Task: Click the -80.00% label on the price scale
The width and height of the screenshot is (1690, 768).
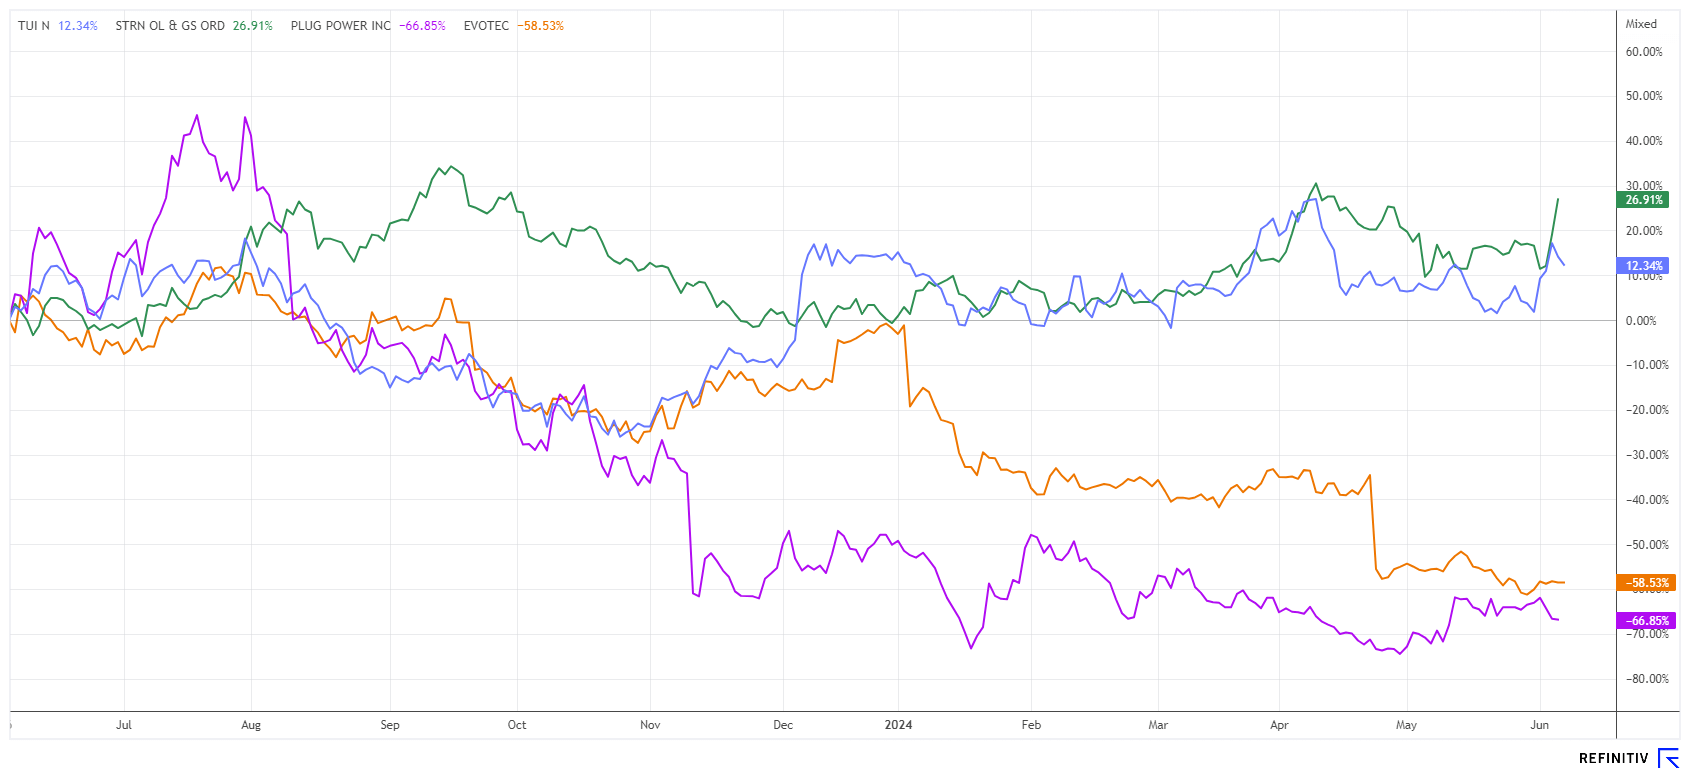Action: pyautogui.click(x=1645, y=679)
